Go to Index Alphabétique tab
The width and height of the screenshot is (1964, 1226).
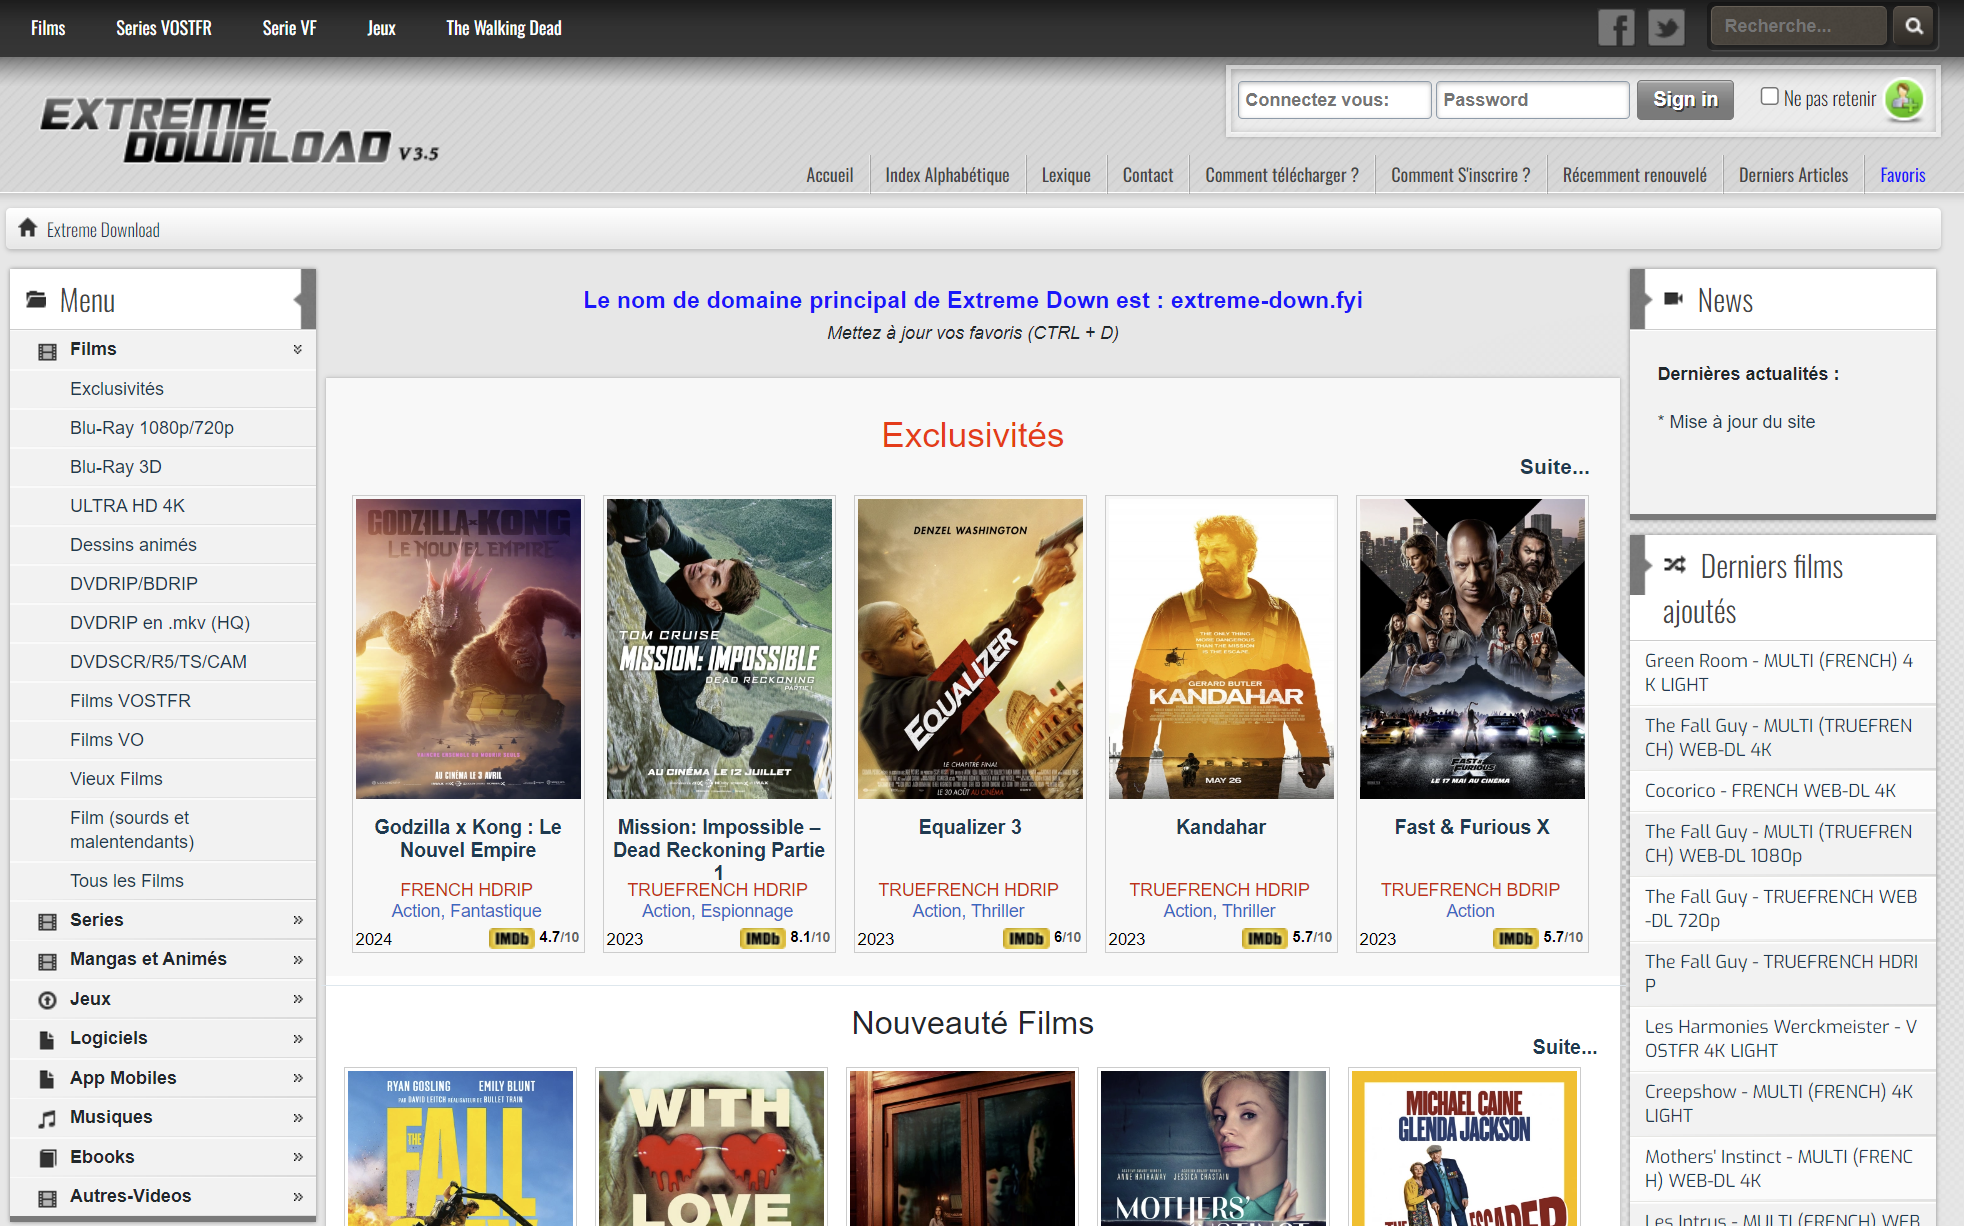pyautogui.click(x=947, y=175)
